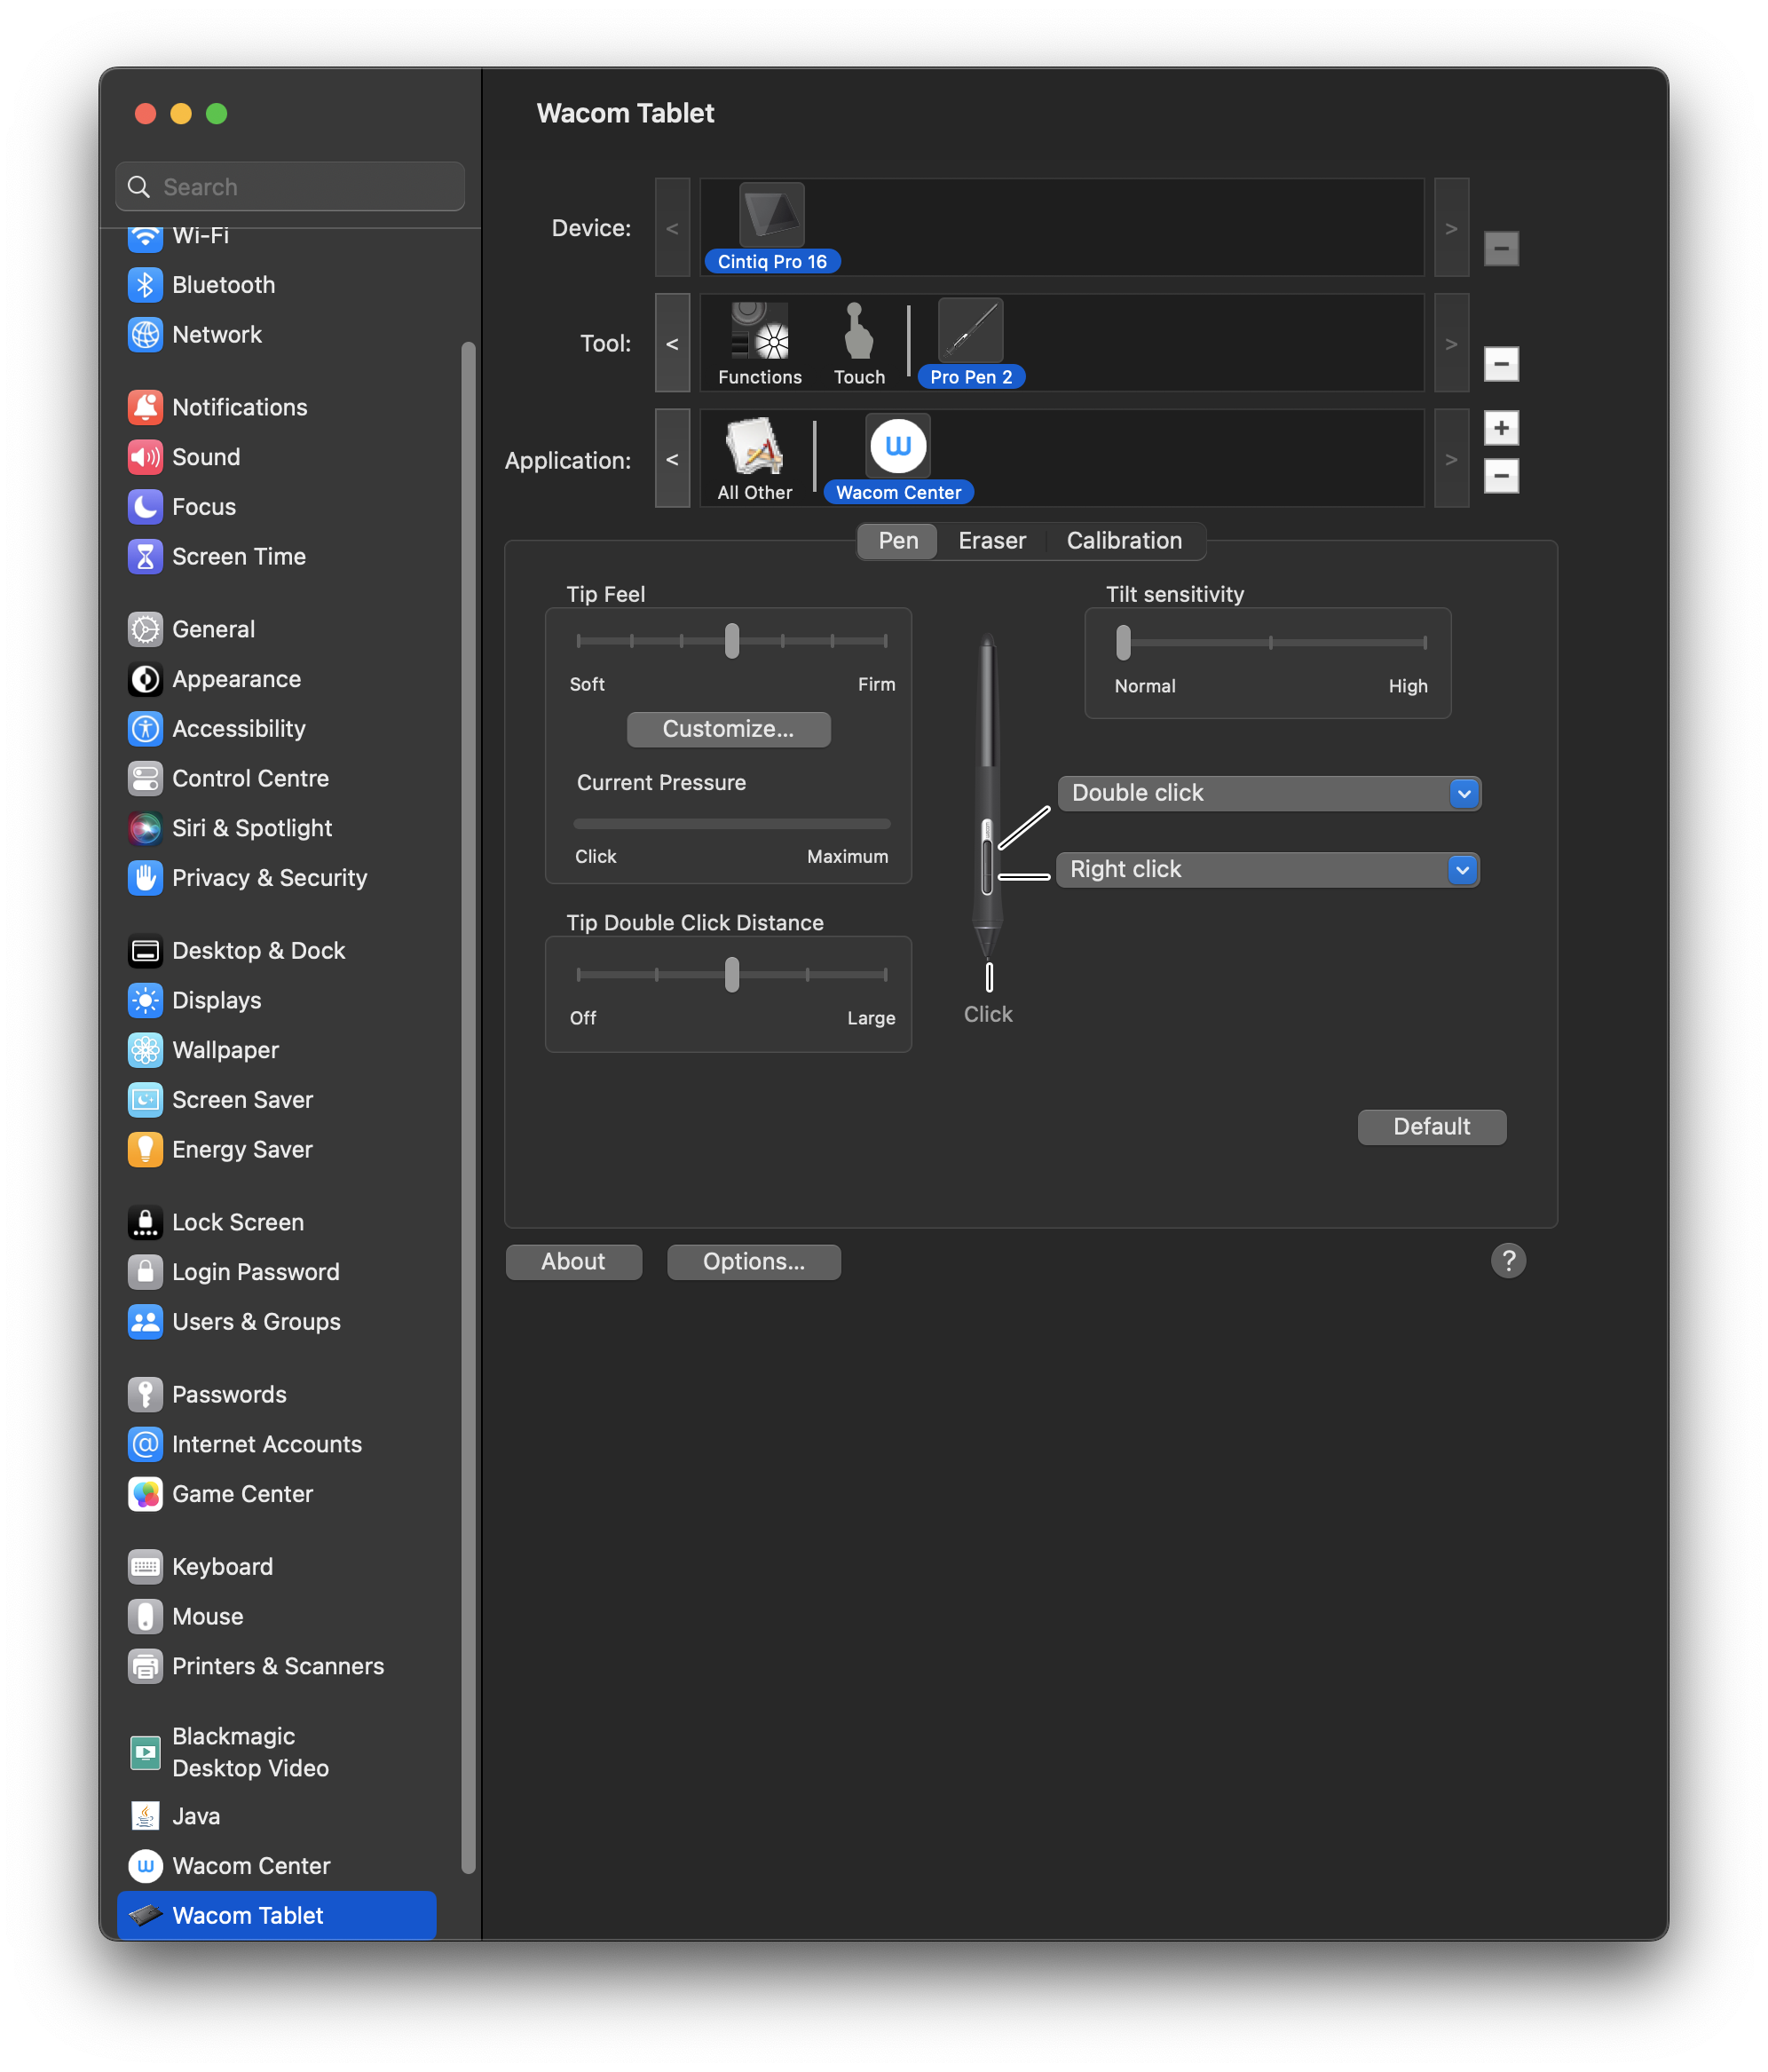
Task: Select the Pro Pen 2 tool icon
Action: [970, 332]
